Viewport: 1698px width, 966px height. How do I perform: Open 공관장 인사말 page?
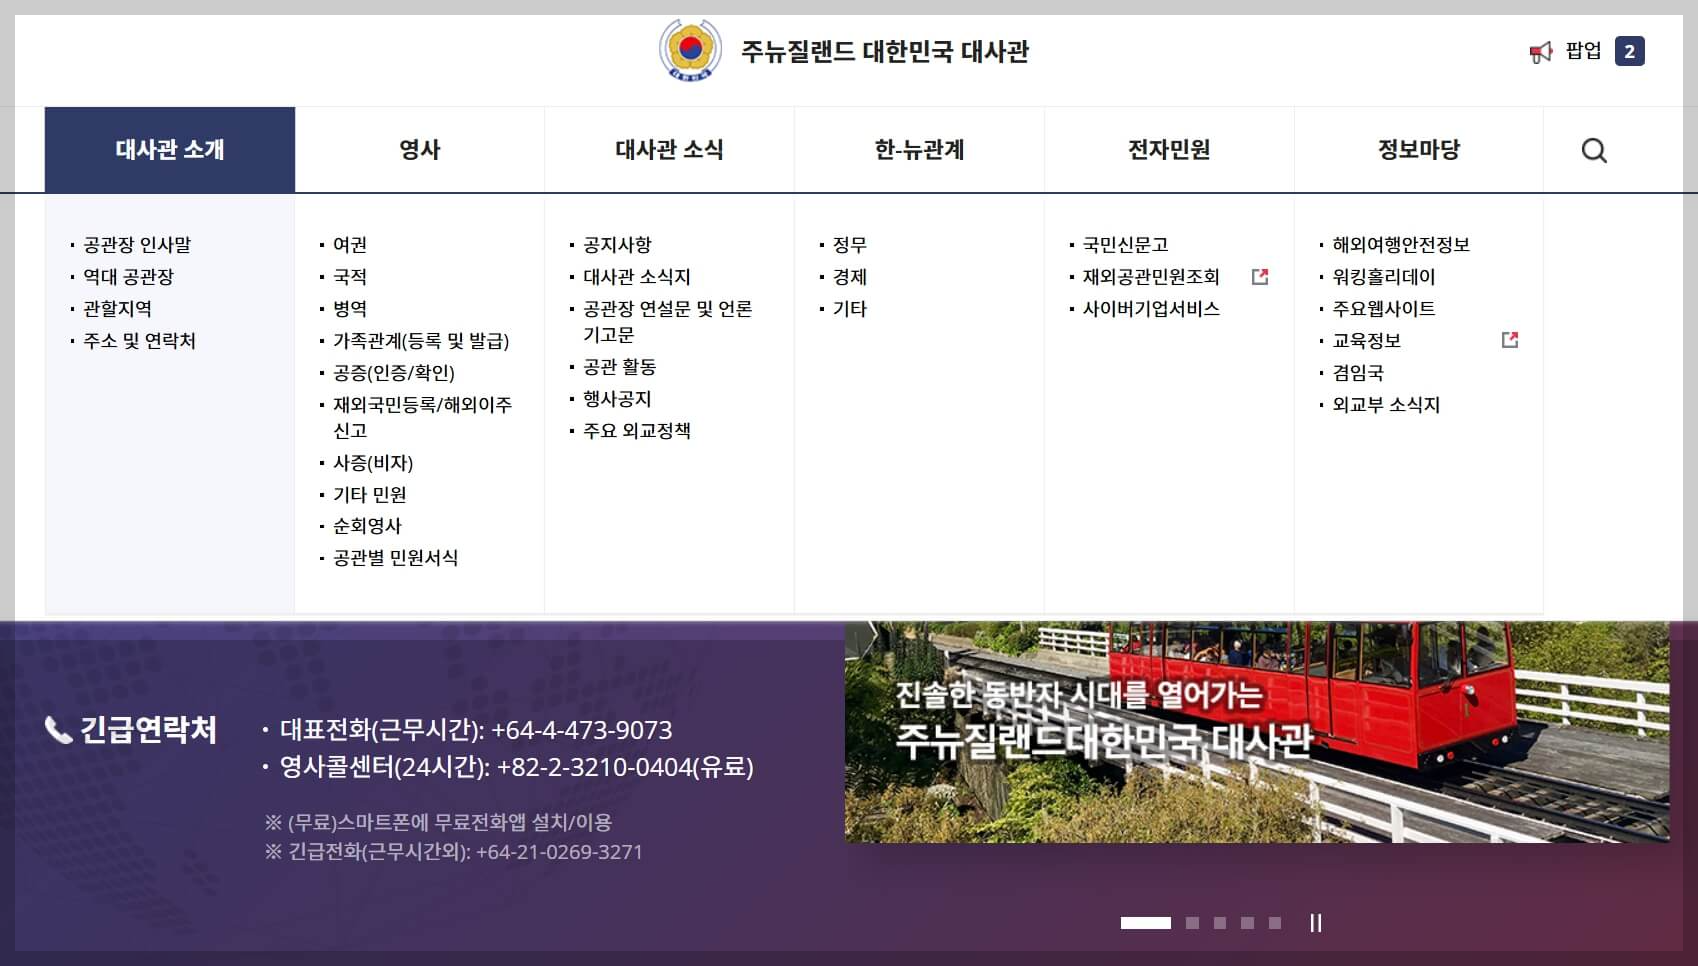coord(137,245)
